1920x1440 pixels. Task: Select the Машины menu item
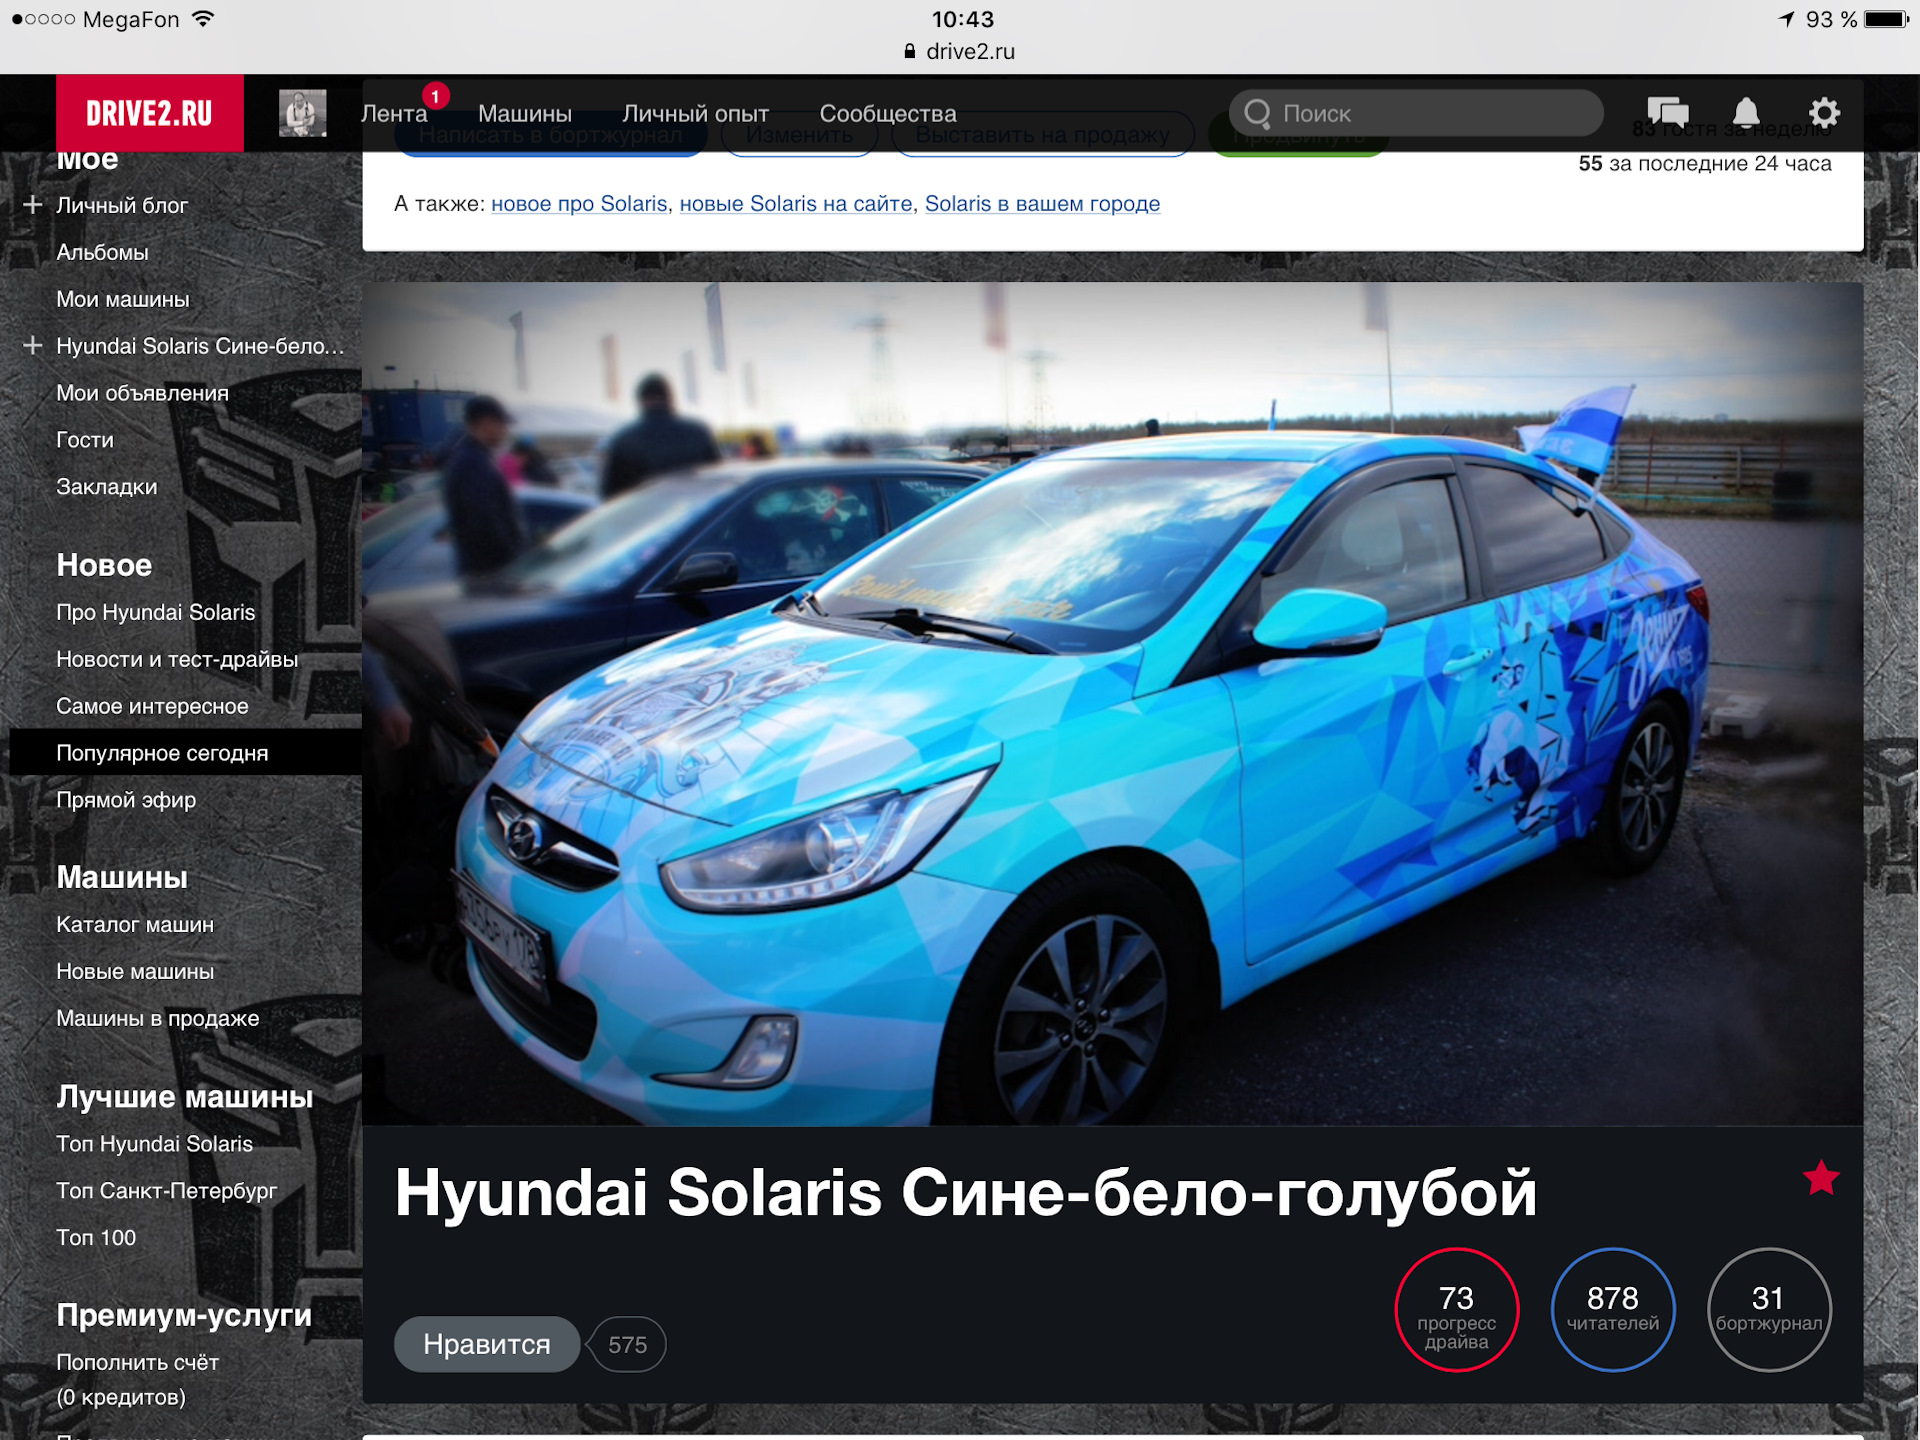click(x=525, y=113)
